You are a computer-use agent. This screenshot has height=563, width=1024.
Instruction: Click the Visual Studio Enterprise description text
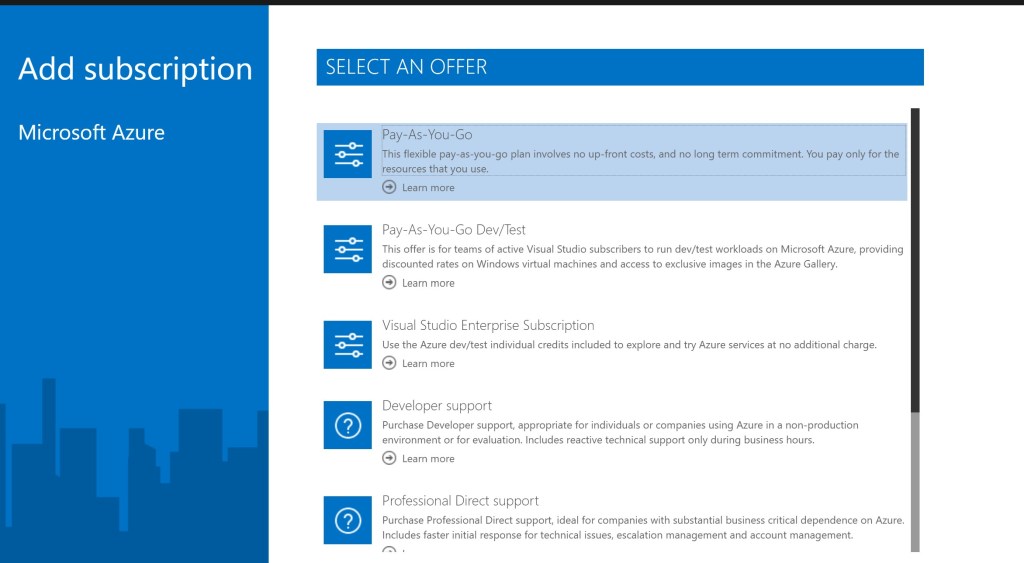pos(629,345)
